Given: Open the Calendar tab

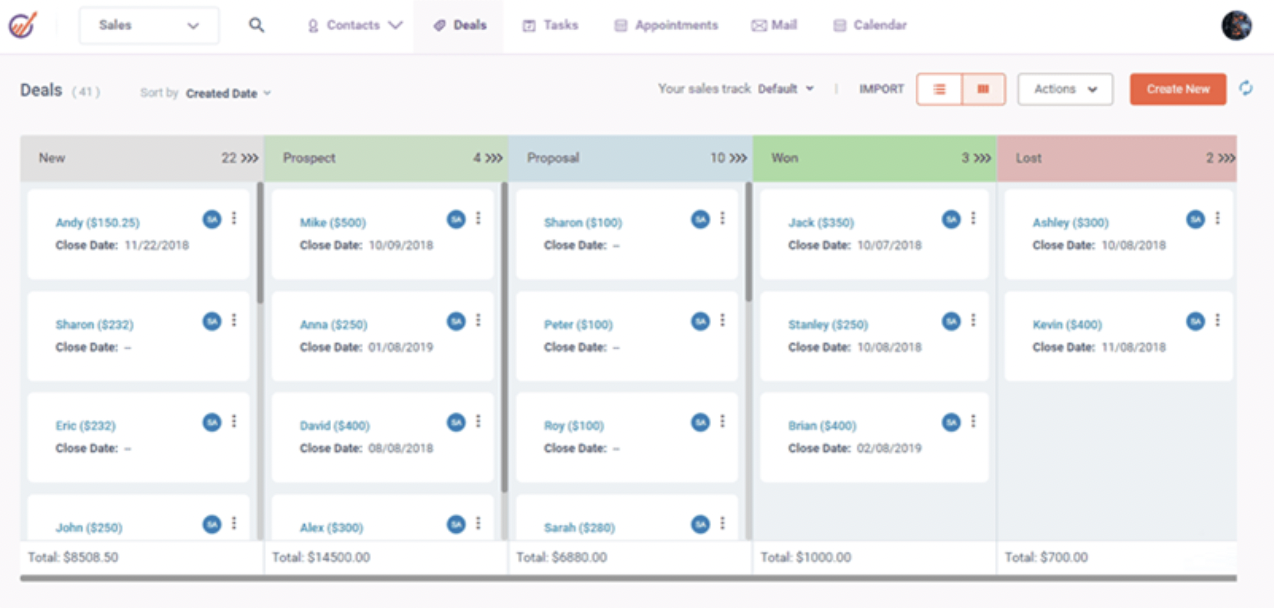Looking at the screenshot, I should (x=870, y=26).
